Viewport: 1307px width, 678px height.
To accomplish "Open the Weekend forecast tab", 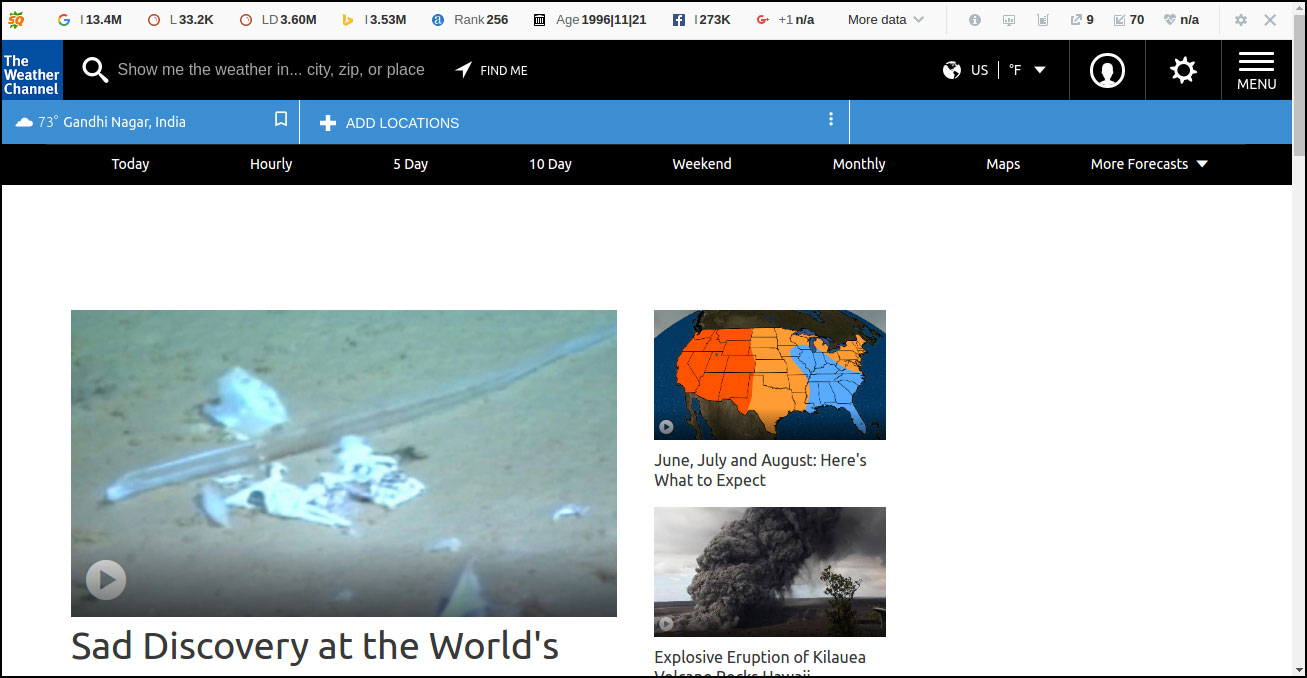I will [x=702, y=164].
